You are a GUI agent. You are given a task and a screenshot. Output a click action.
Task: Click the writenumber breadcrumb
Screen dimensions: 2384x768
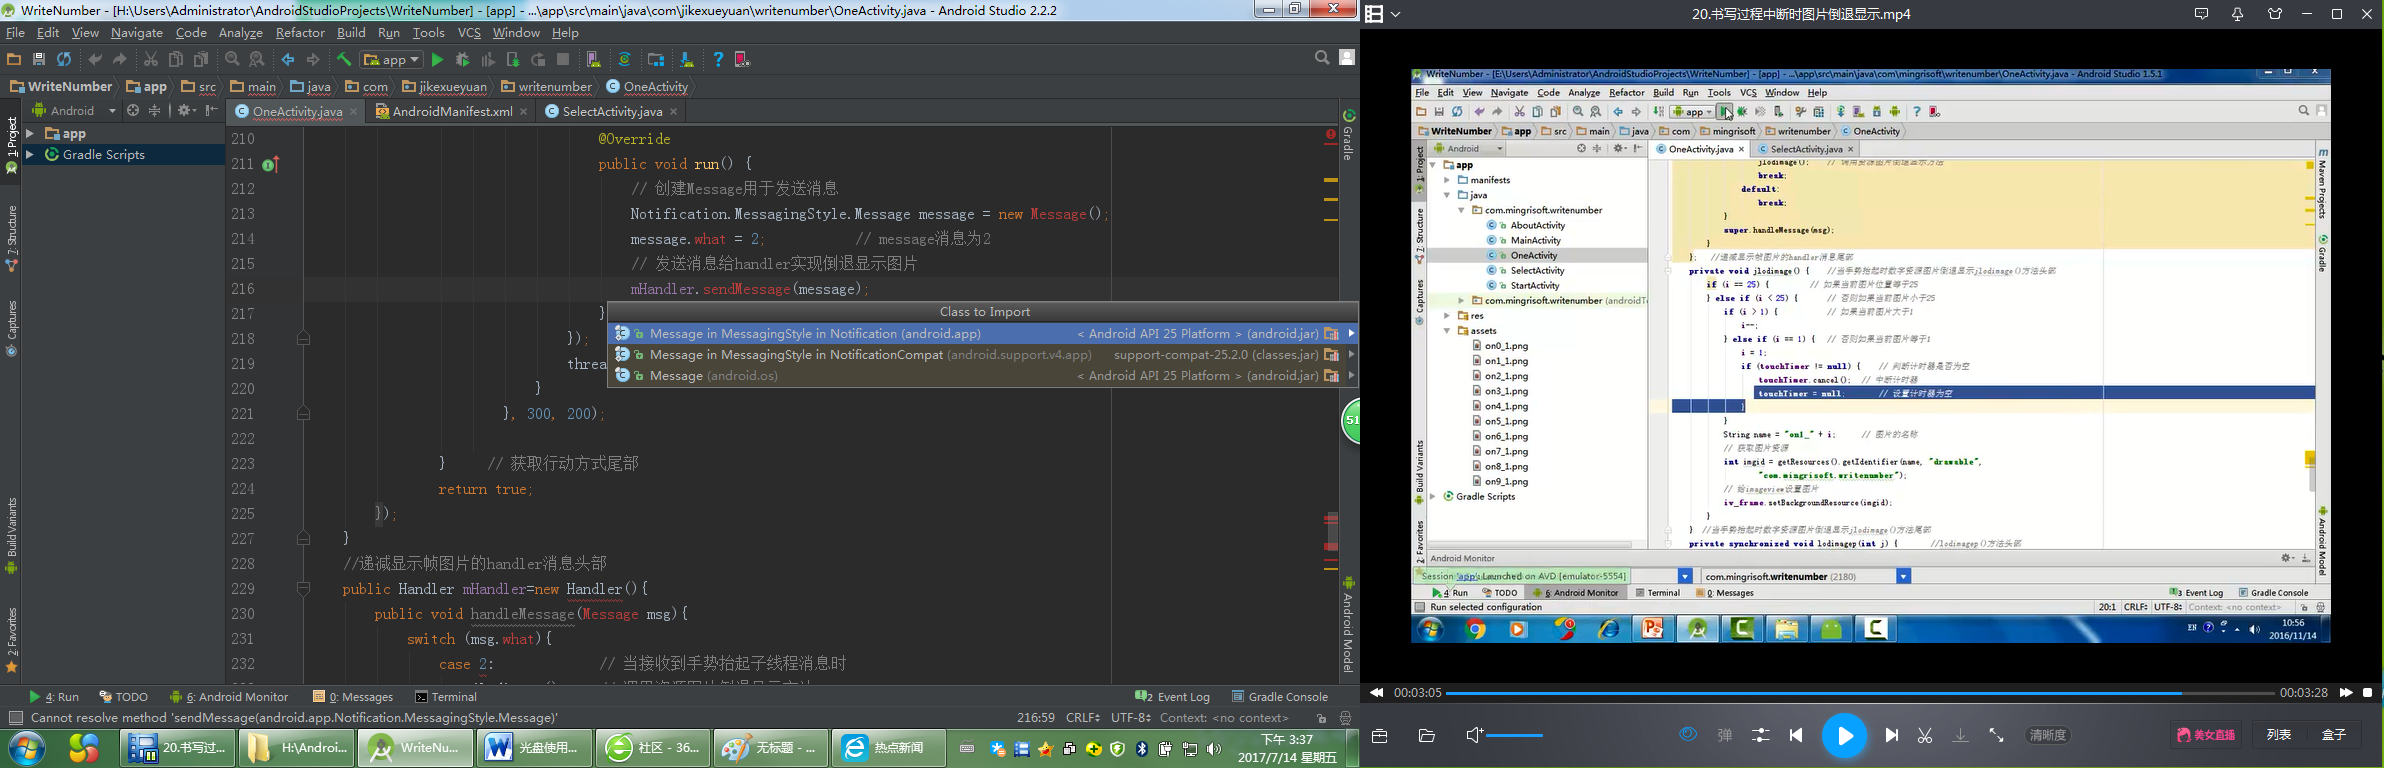[x=547, y=87]
